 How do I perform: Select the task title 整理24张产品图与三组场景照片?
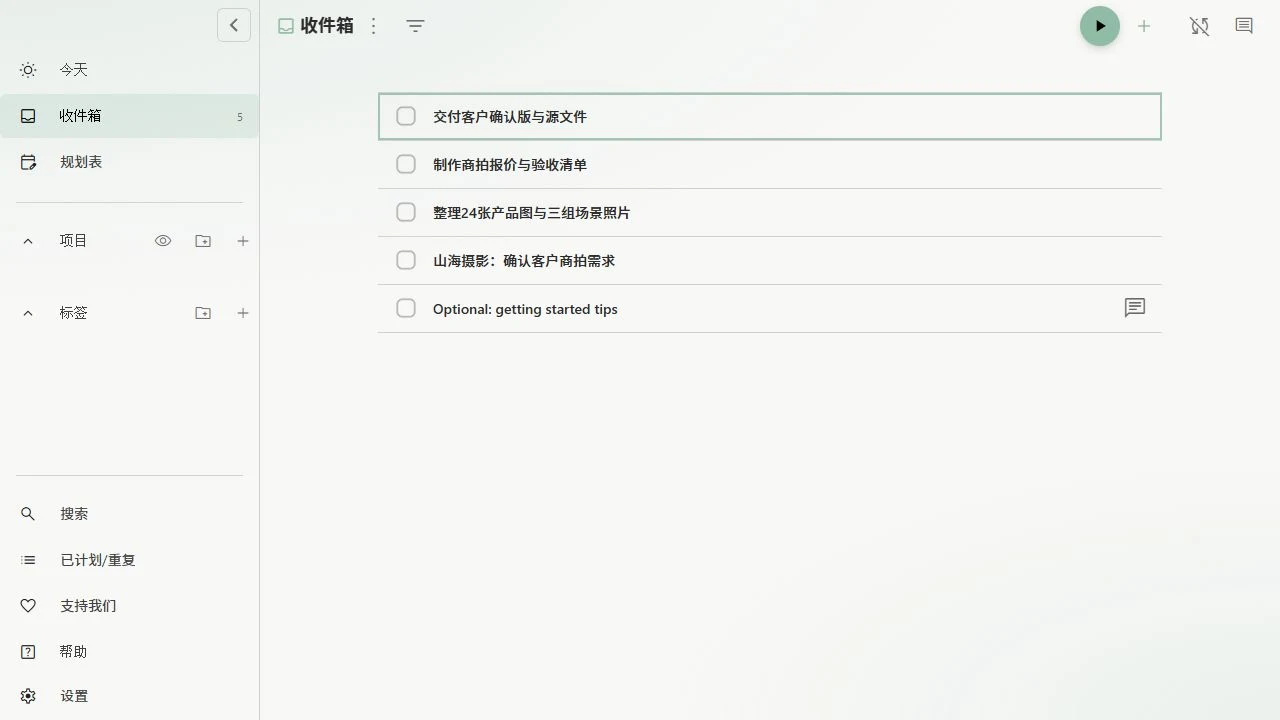531,213
